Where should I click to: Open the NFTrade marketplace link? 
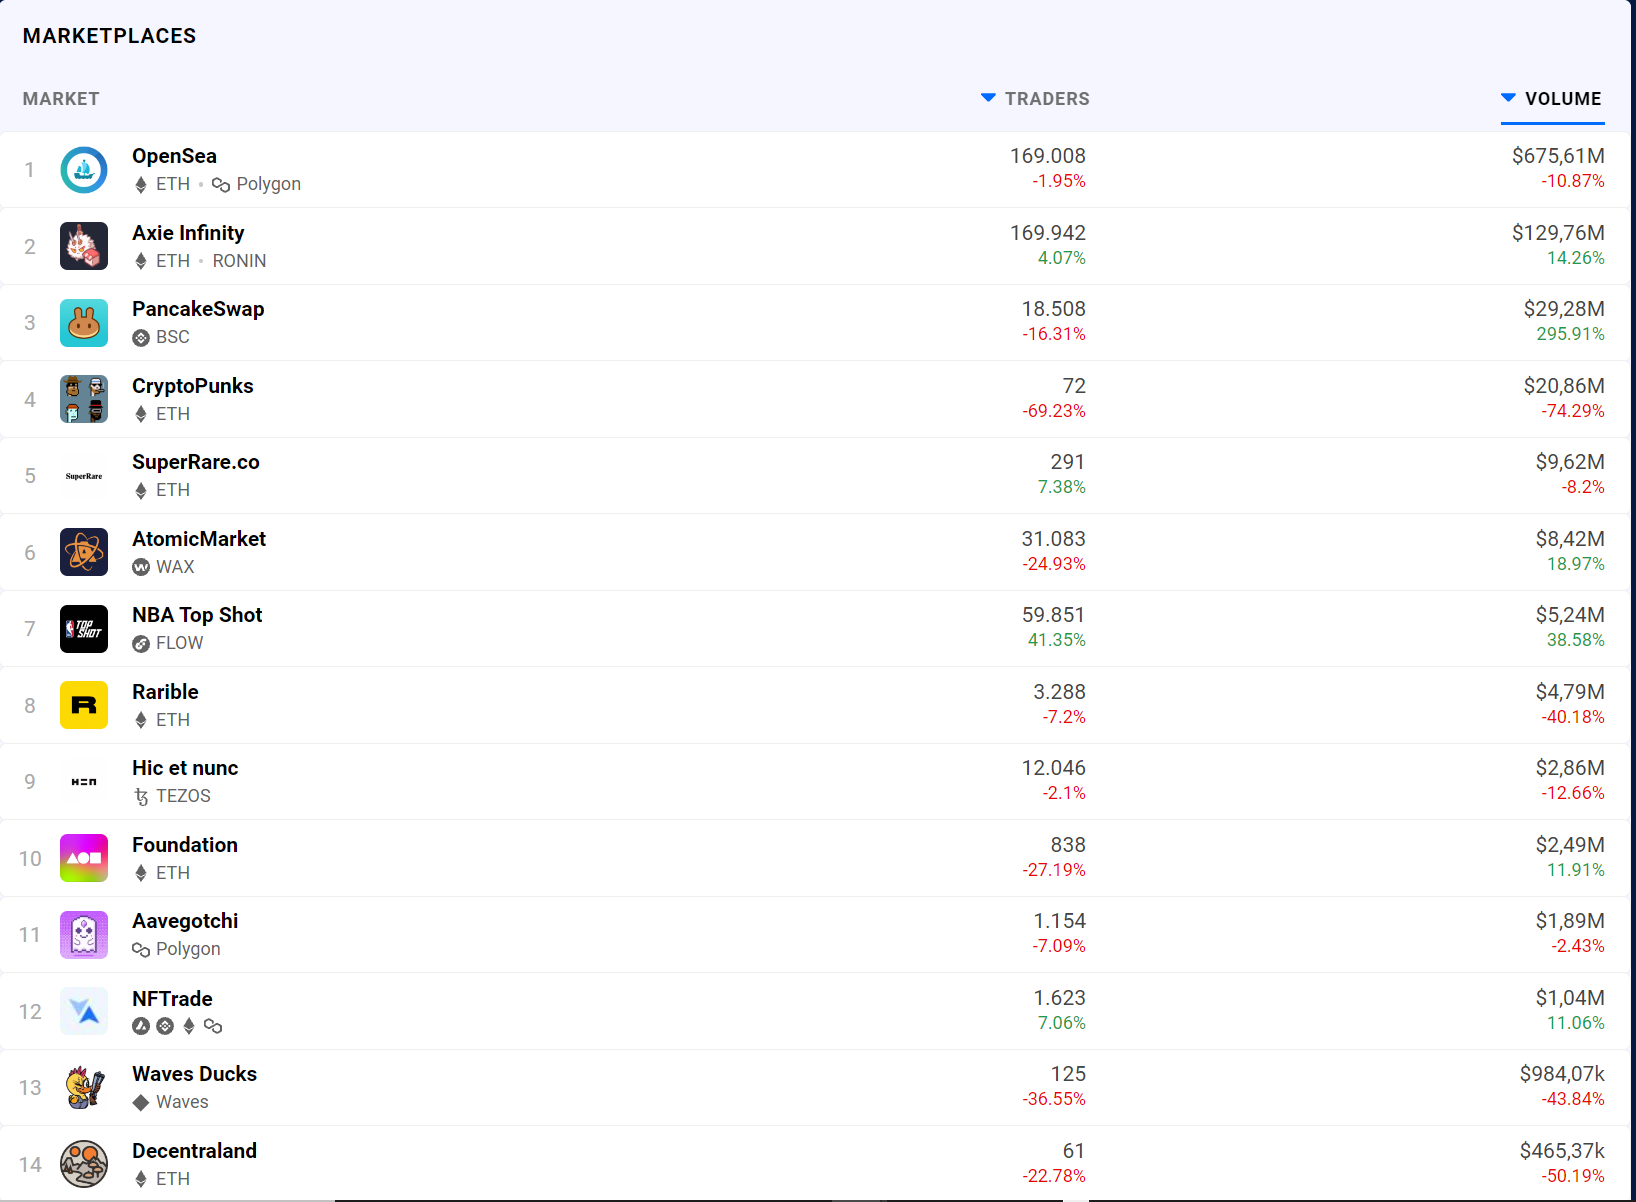click(x=172, y=999)
